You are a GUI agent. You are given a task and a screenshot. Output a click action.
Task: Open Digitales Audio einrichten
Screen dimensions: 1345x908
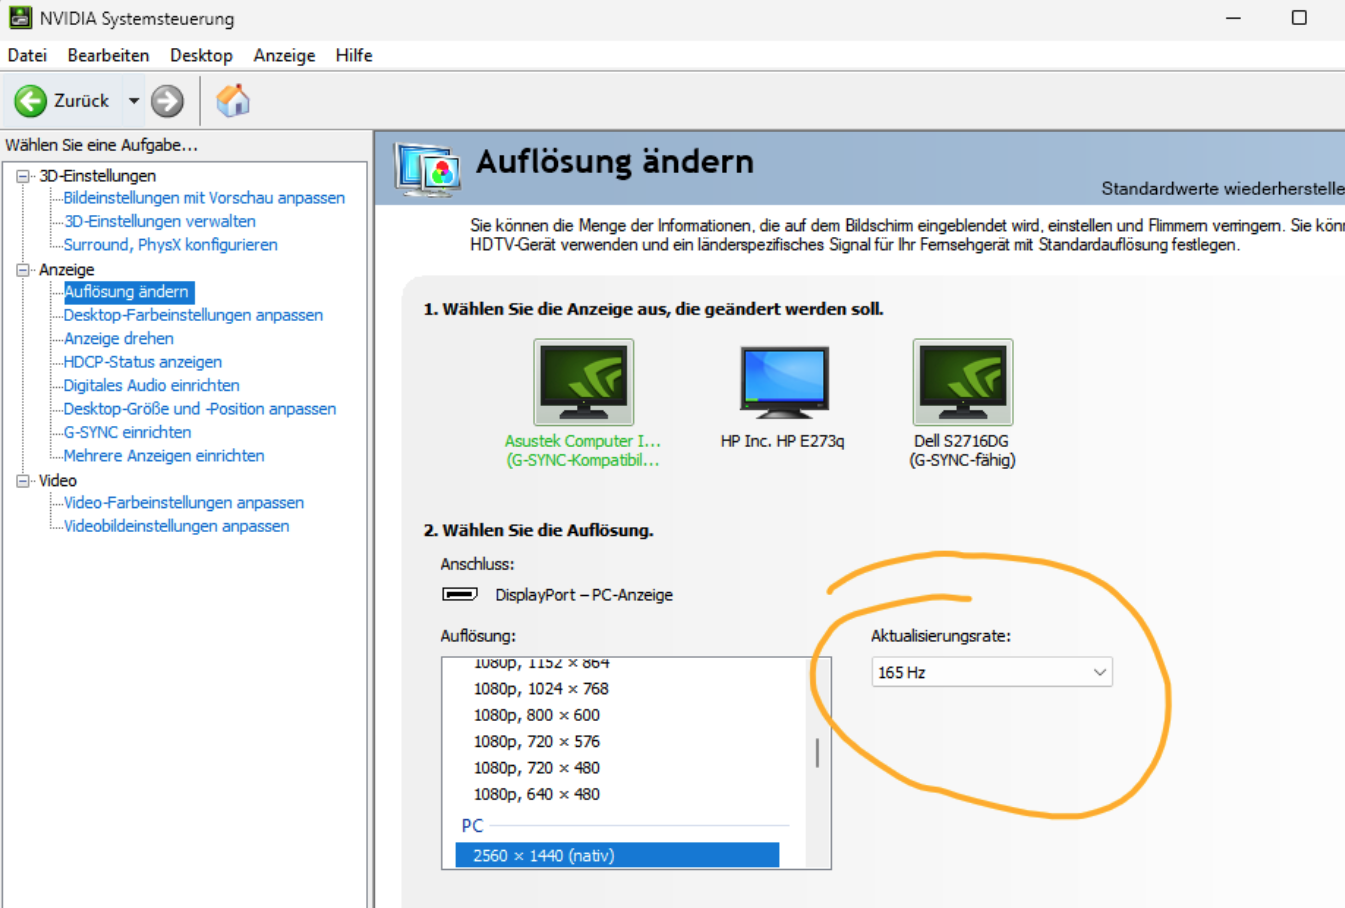pos(151,385)
